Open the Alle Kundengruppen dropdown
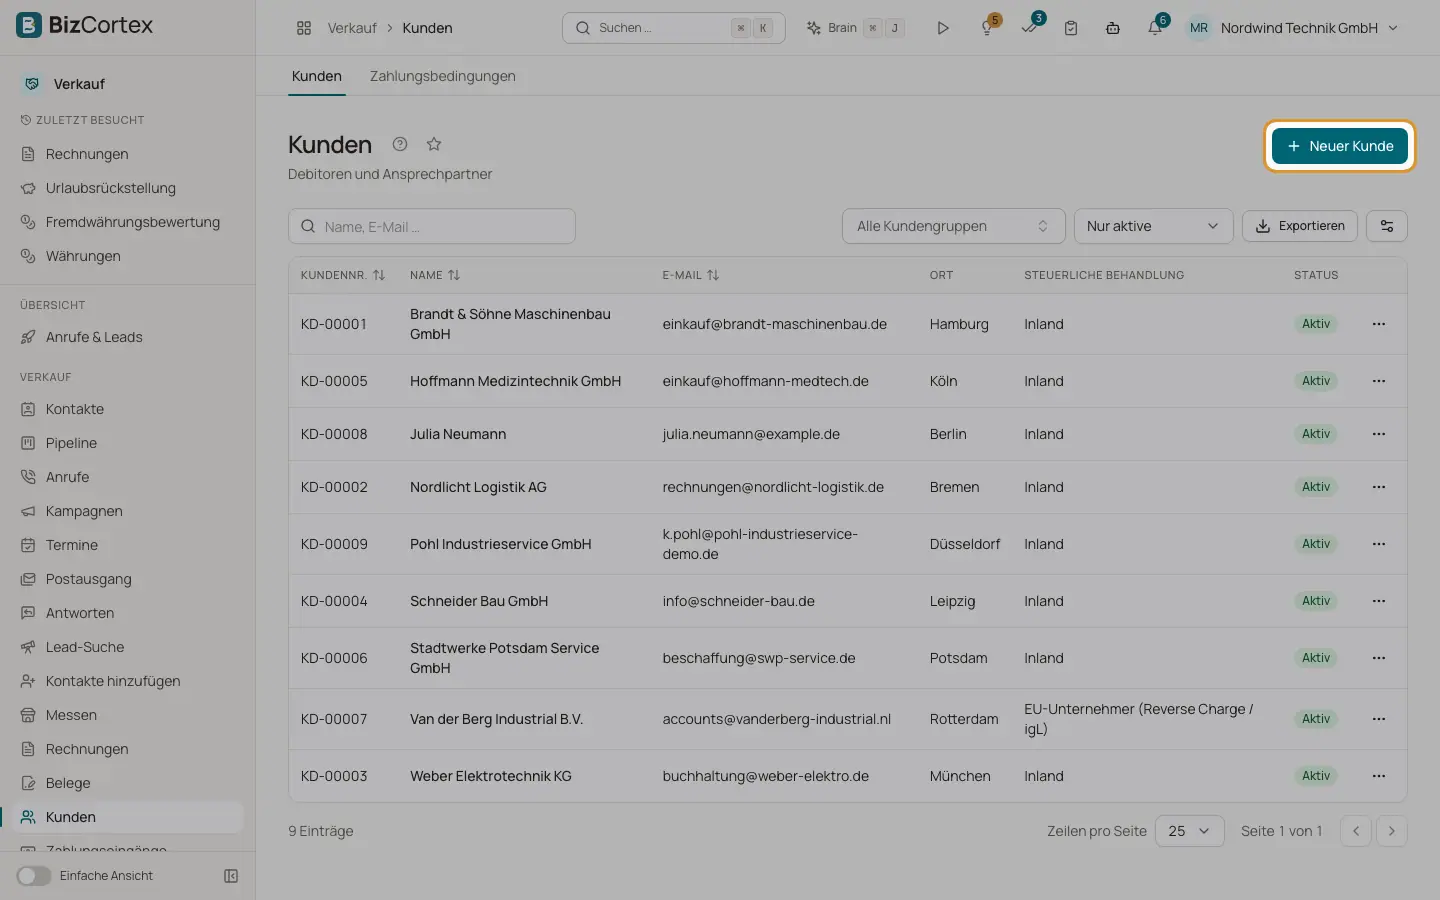 coord(954,226)
